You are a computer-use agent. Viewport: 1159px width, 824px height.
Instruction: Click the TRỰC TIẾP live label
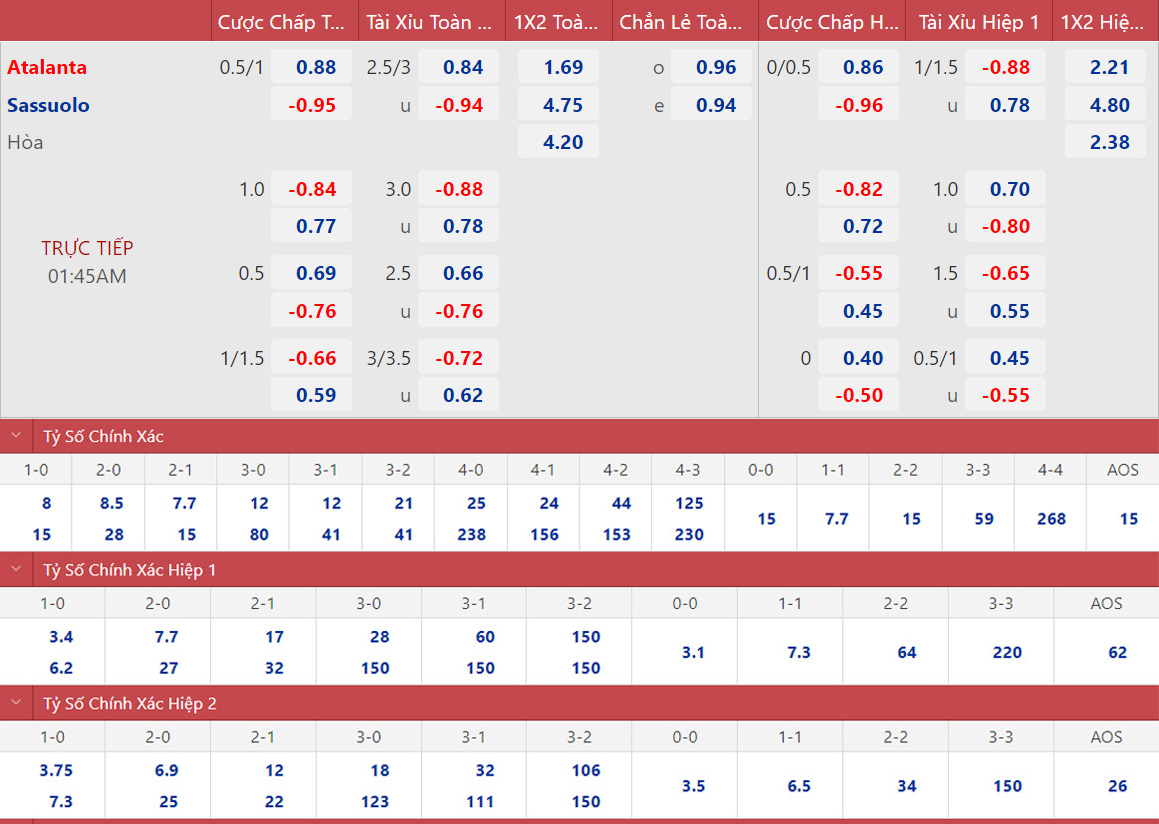point(87,248)
